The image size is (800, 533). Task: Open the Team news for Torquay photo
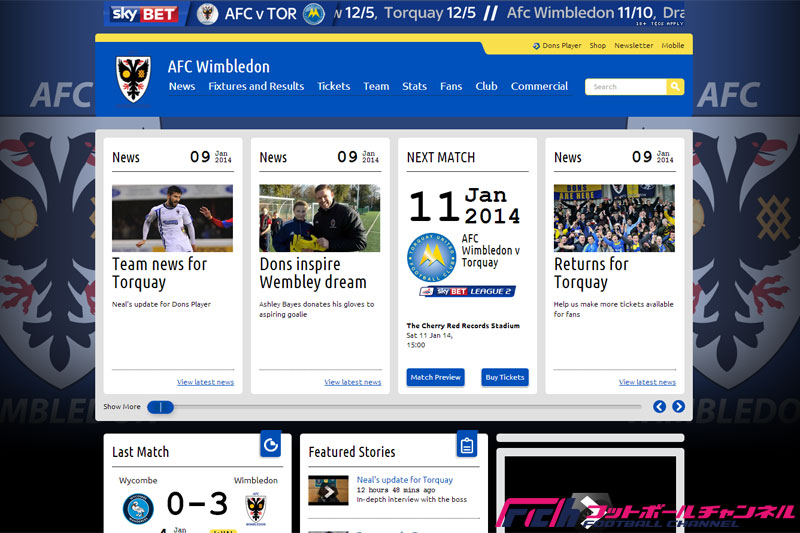click(x=173, y=217)
